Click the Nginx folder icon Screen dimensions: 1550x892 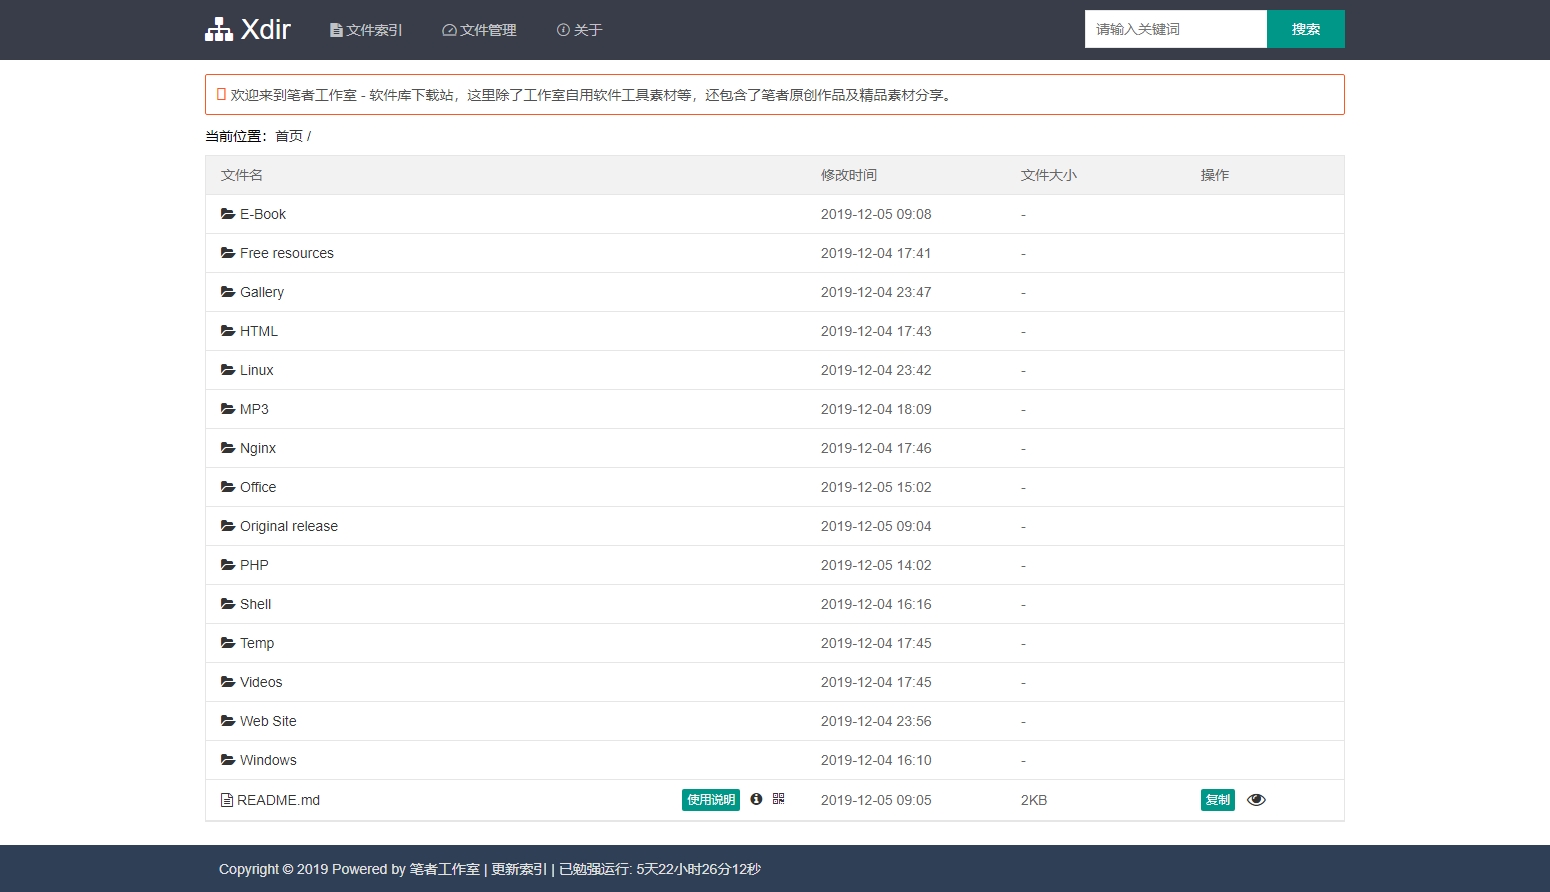click(228, 448)
